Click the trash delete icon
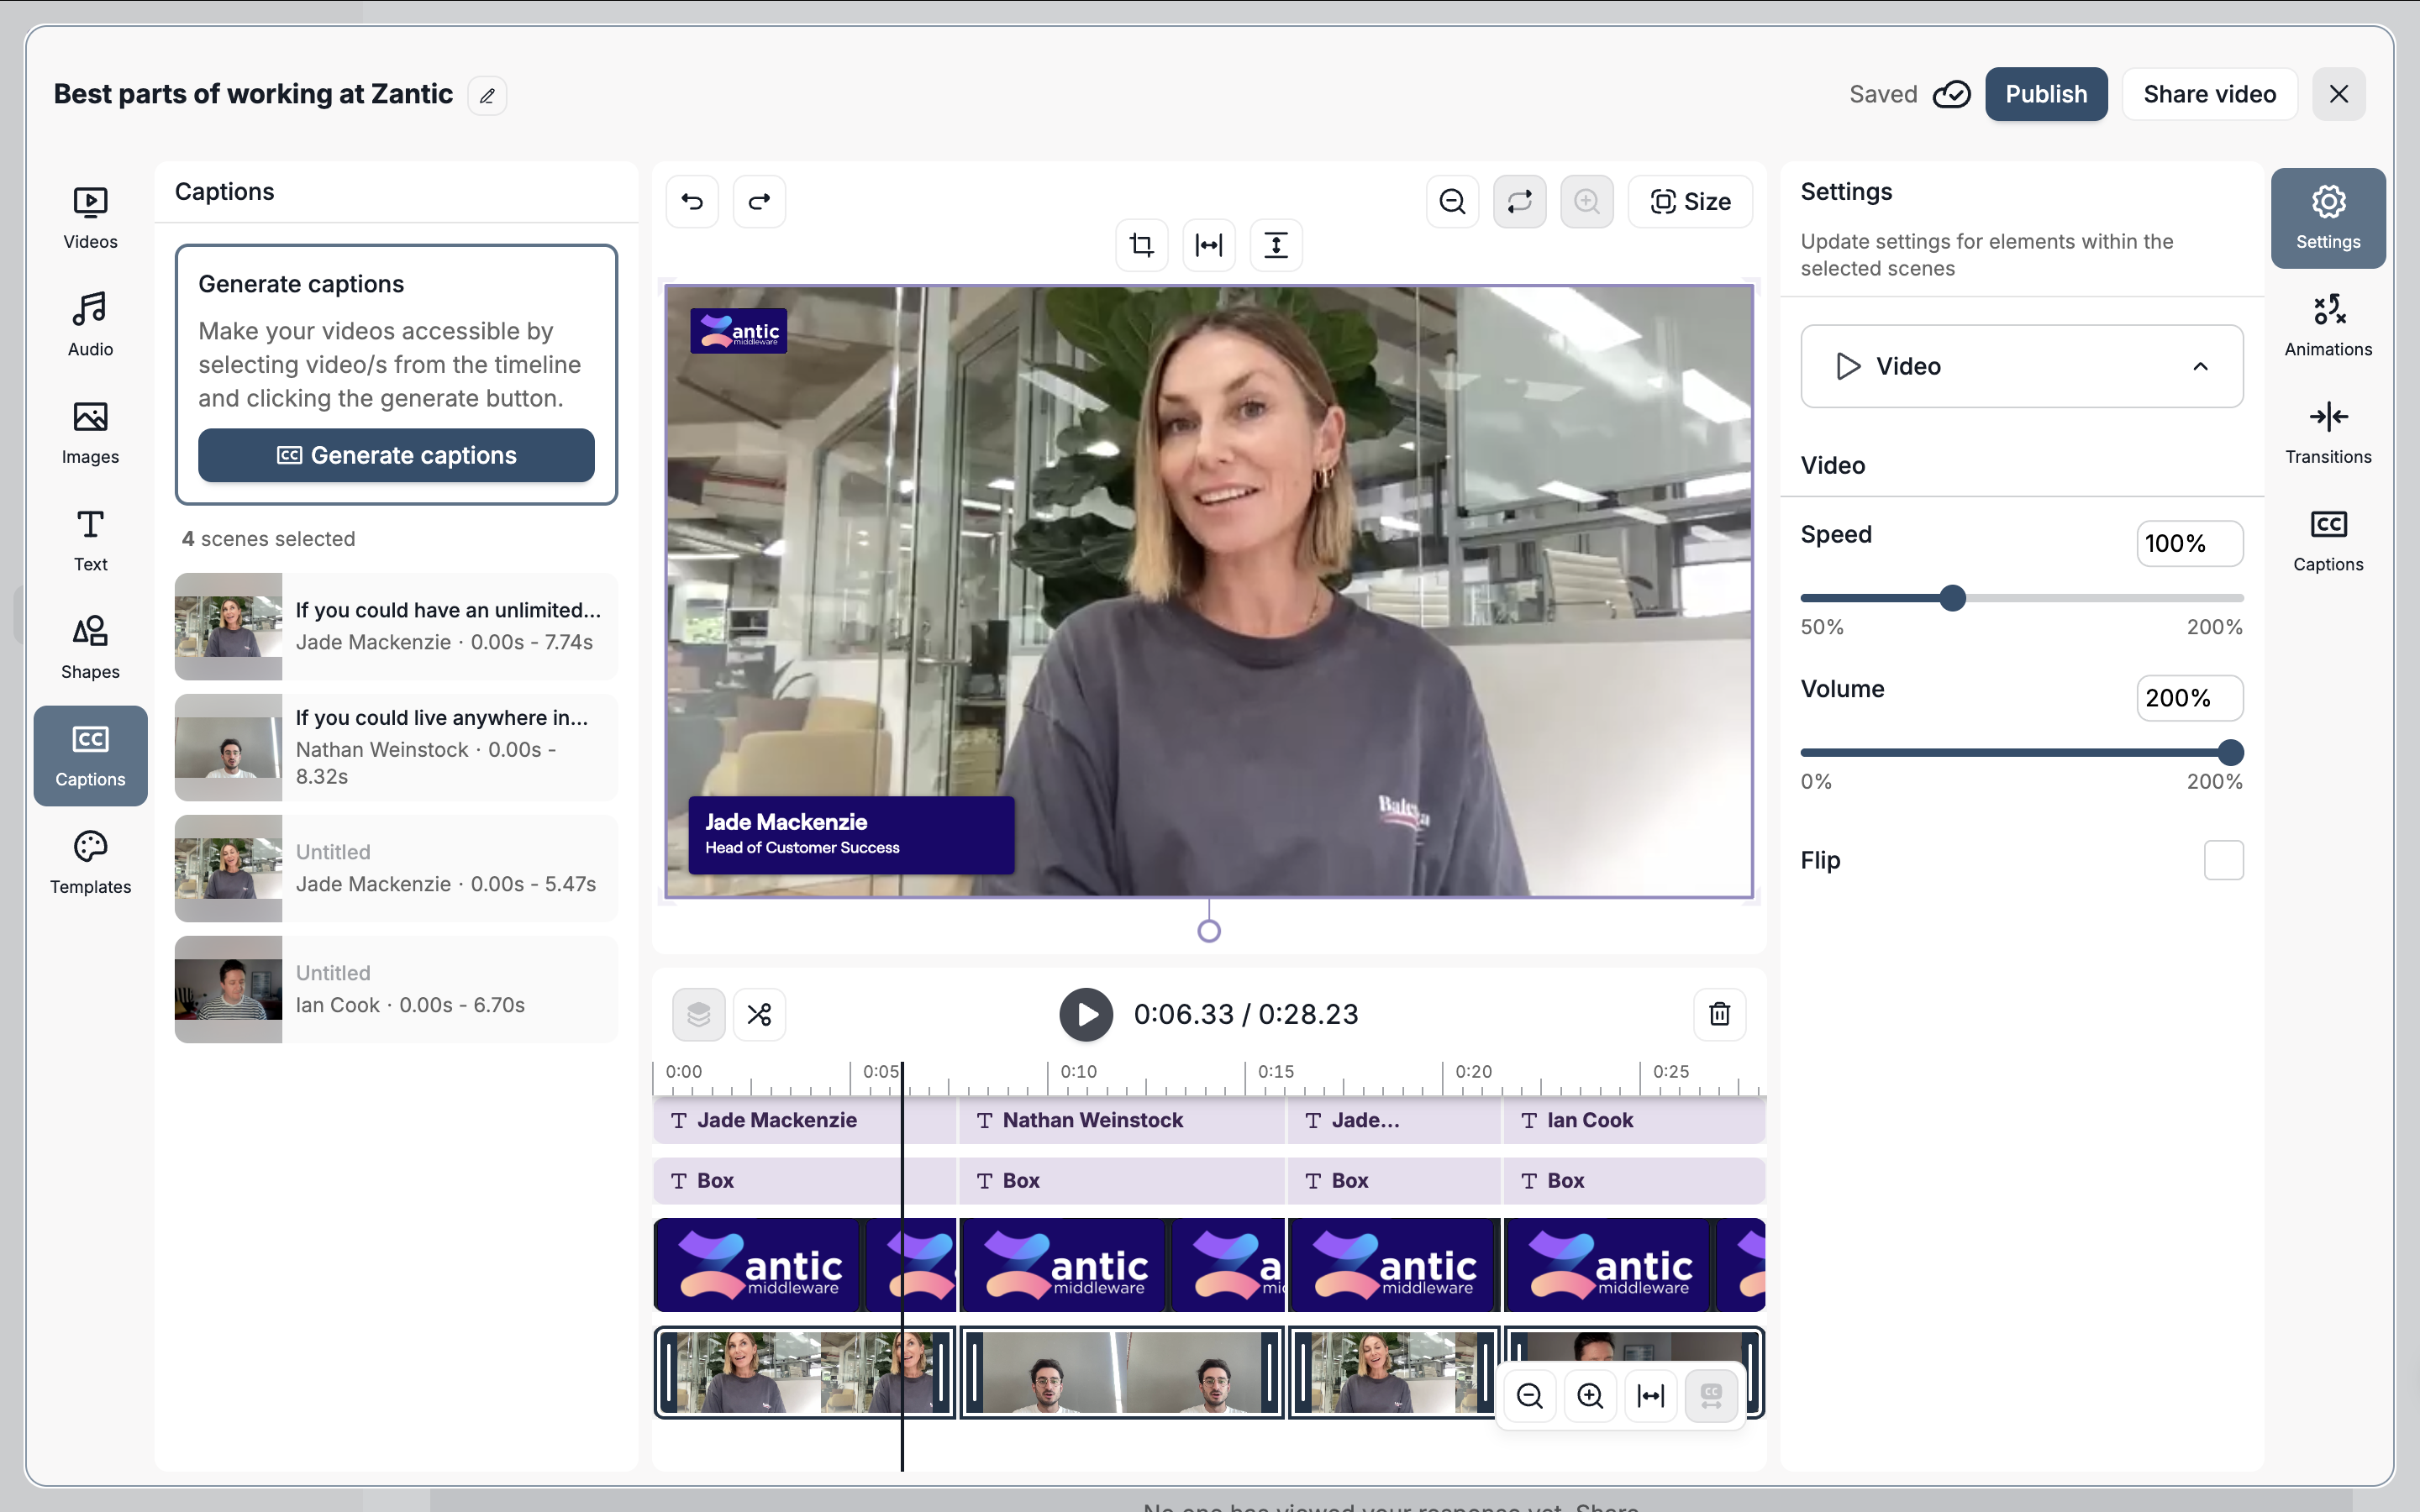2420x1512 pixels. click(1719, 1014)
